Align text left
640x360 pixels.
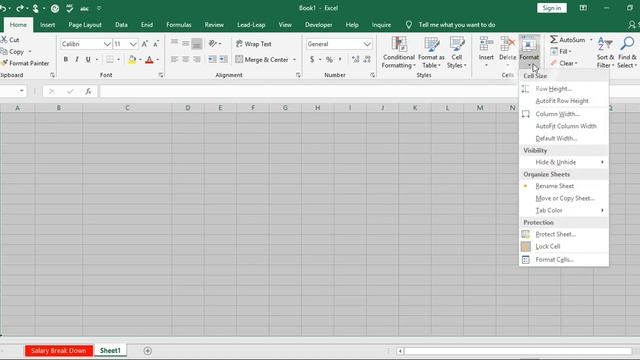pos(174,60)
